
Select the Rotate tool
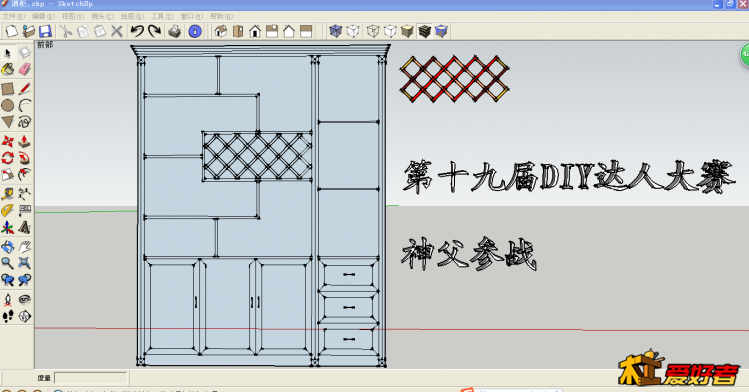click(x=8, y=158)
